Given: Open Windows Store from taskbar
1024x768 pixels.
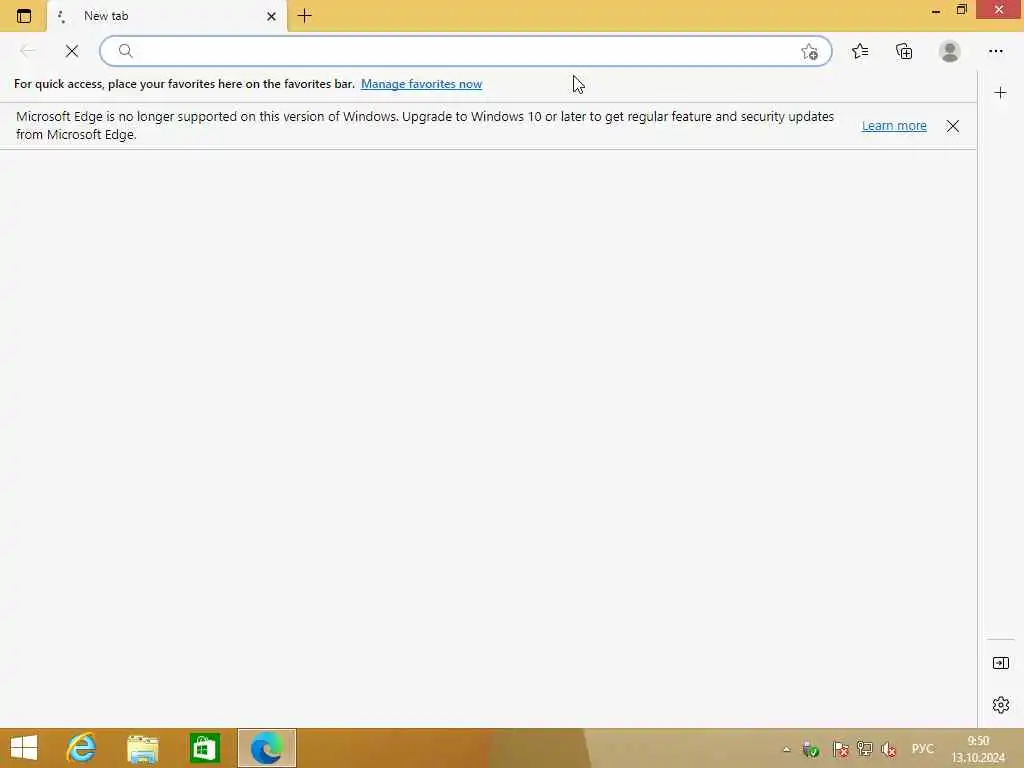Looking at the screenshot, I should pyautogui.click(x=204, y=748).
